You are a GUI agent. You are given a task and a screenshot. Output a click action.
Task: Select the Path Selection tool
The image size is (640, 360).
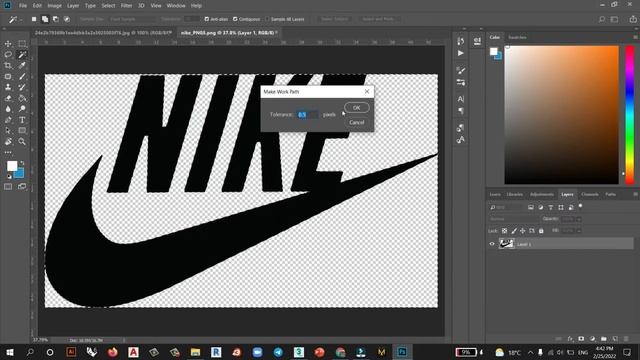[x=8, y=131]
